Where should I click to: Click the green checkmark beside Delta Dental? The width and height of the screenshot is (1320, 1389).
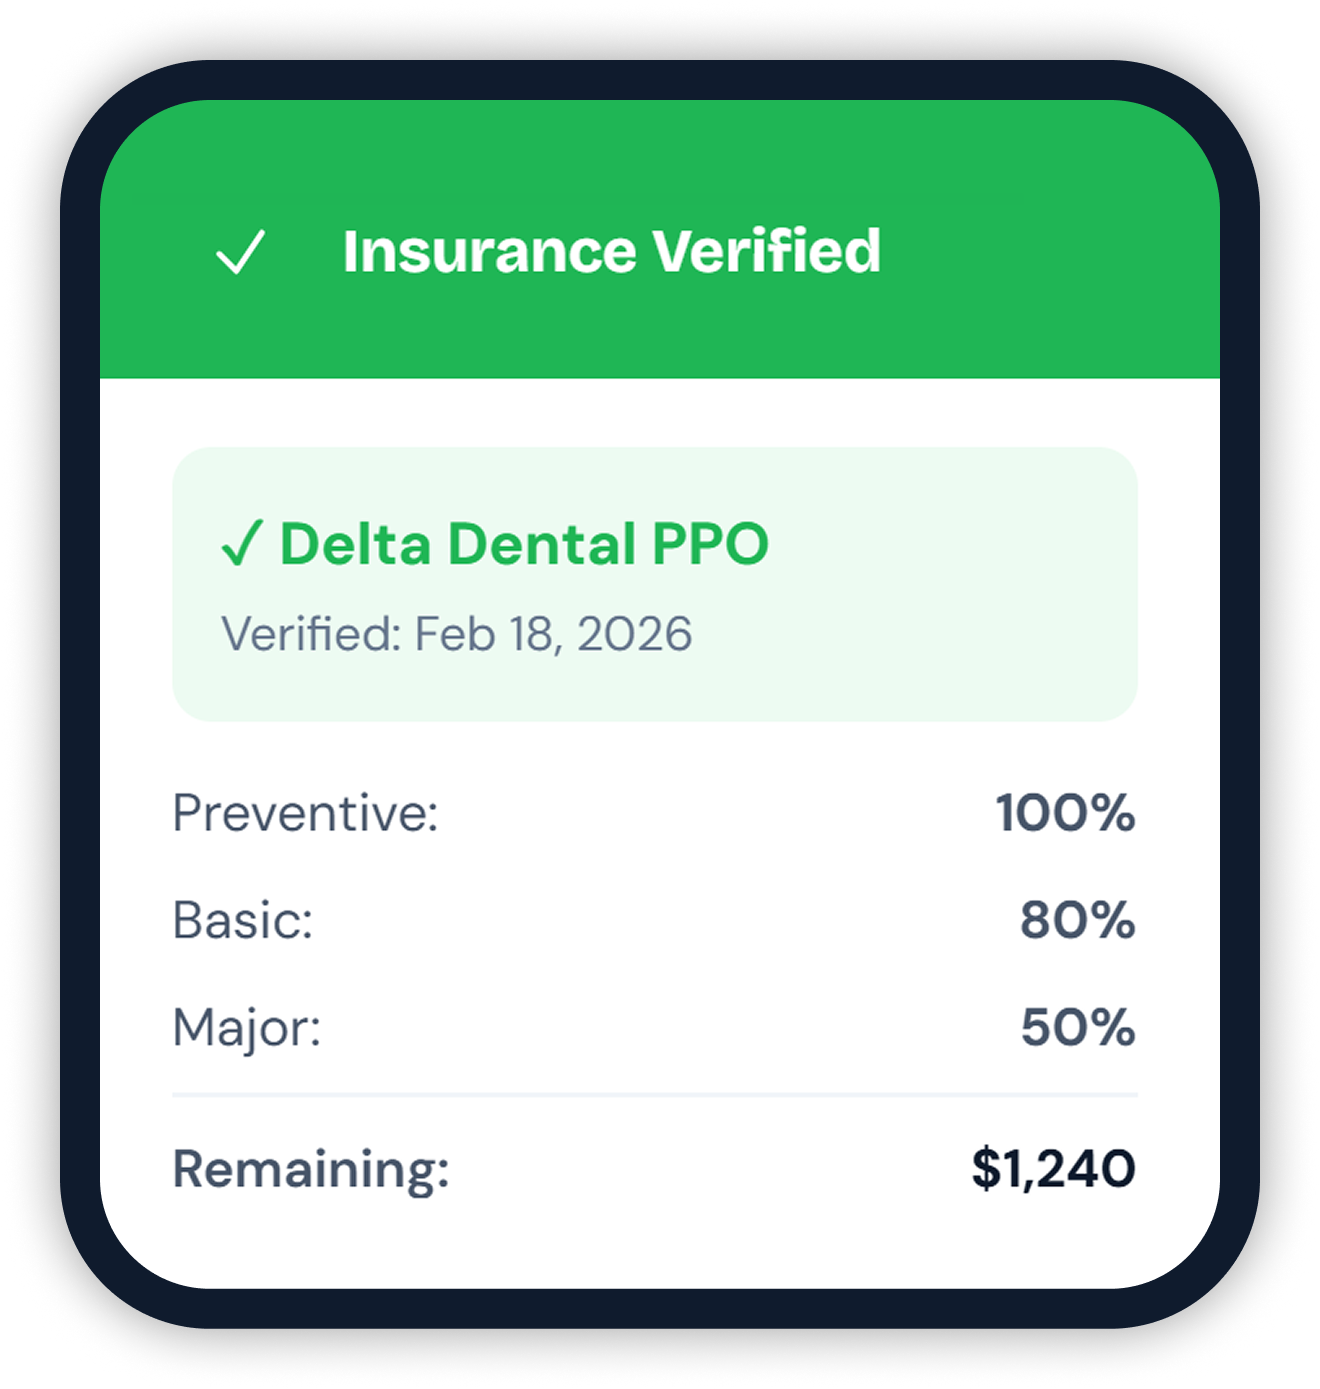click(x=241, y=544)
